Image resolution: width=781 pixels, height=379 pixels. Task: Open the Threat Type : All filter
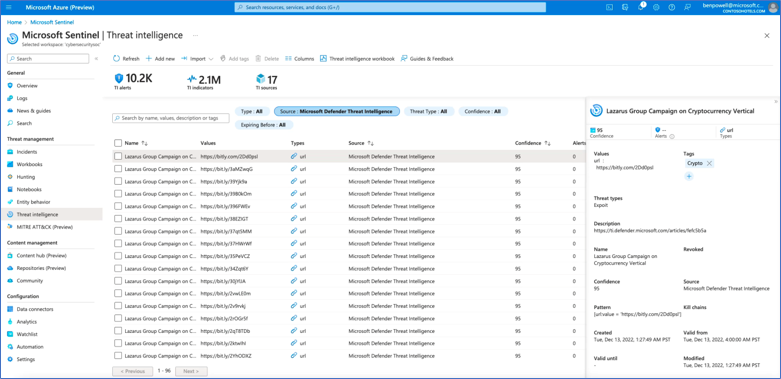coord(428,112)
